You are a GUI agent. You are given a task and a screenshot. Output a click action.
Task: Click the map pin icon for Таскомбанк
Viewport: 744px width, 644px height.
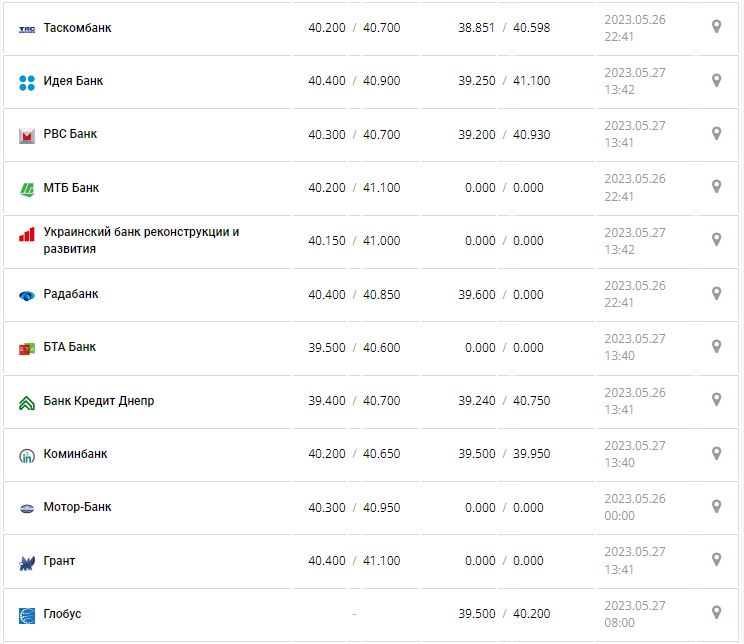716,27
